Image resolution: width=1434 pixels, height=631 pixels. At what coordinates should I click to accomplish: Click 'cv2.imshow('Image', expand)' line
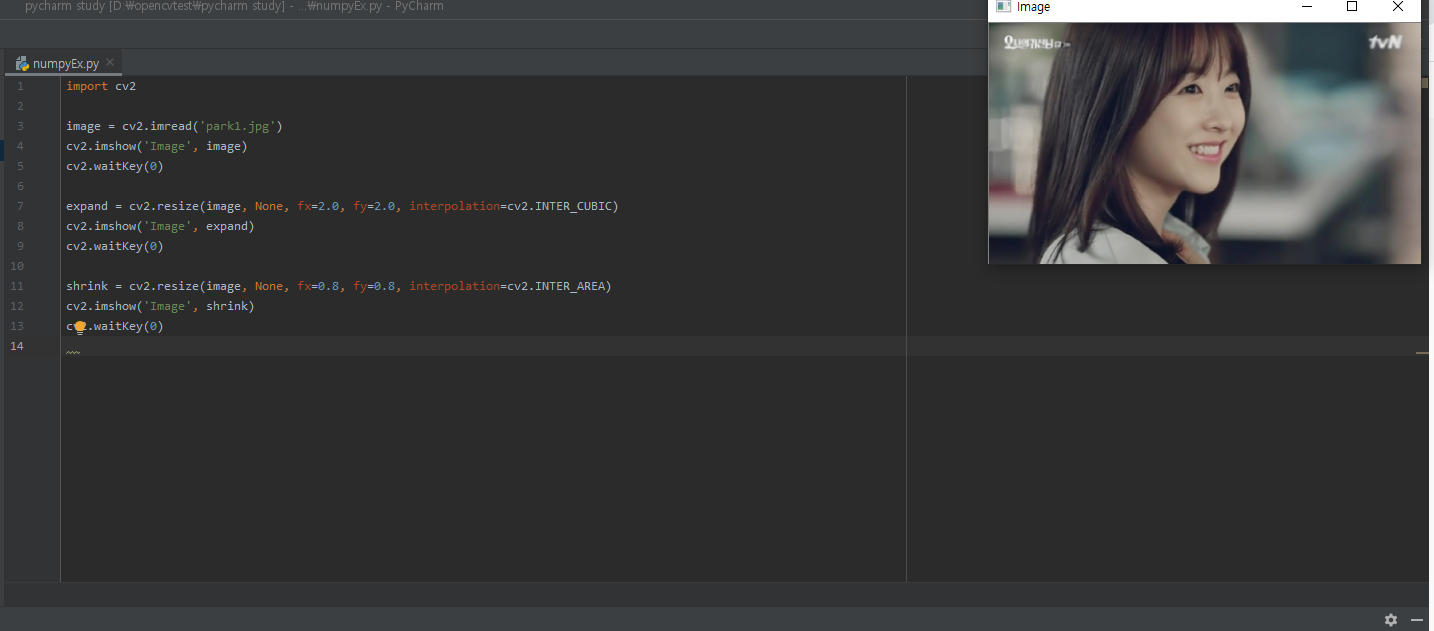160,226
